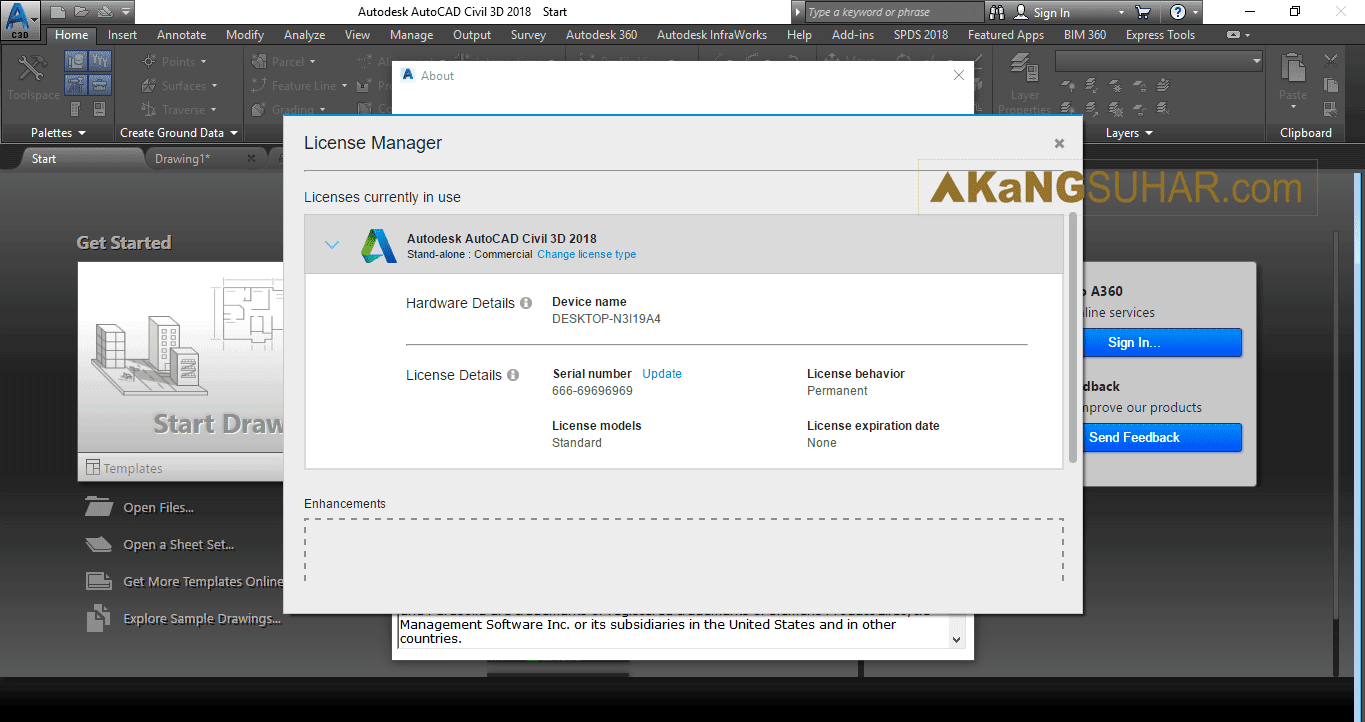Click the Open a Sheet Set icon
Viewport: 1365px width, 722px height.
coord(98,544)
